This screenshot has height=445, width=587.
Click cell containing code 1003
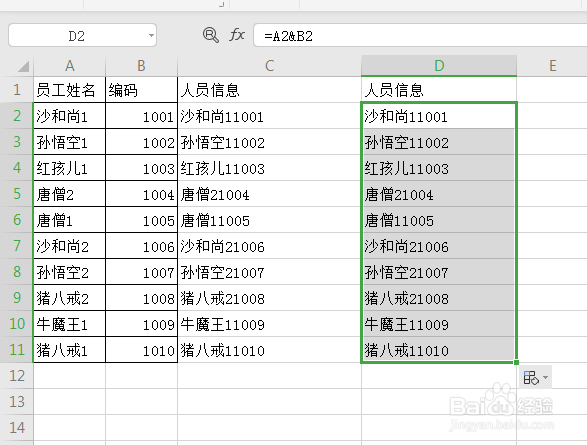(142, 168)
